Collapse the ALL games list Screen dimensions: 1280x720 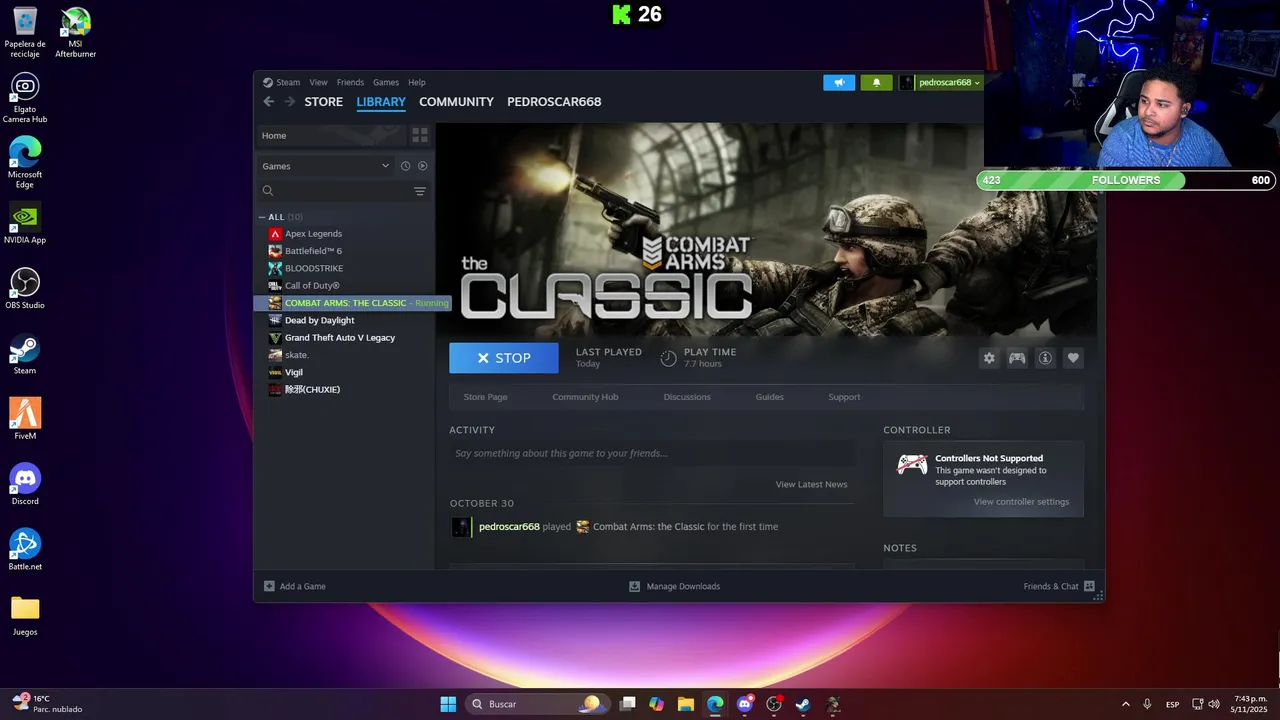tap(262, 217)
